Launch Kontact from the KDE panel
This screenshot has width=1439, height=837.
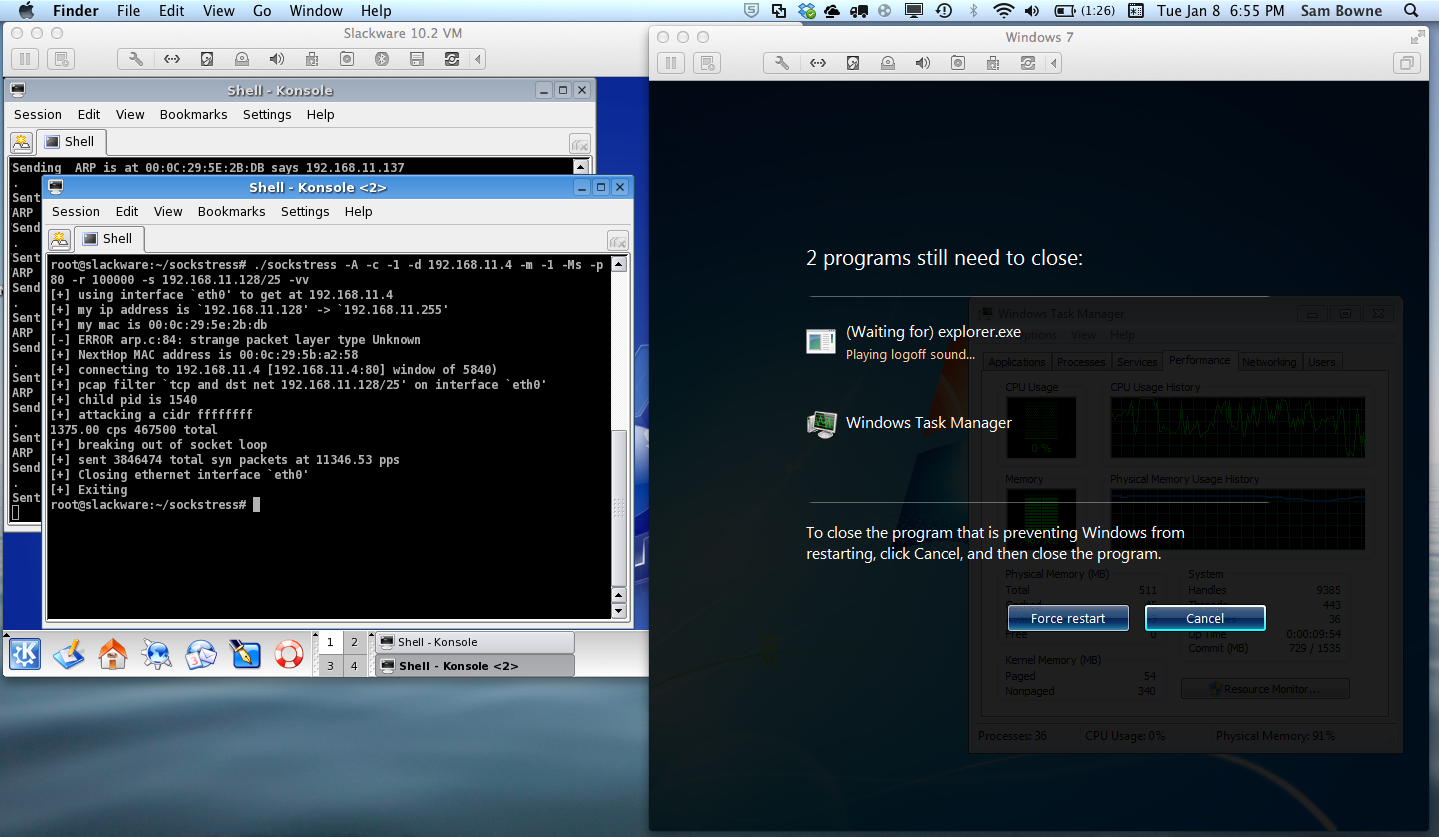pyautogui.click(x=201, y=654)
